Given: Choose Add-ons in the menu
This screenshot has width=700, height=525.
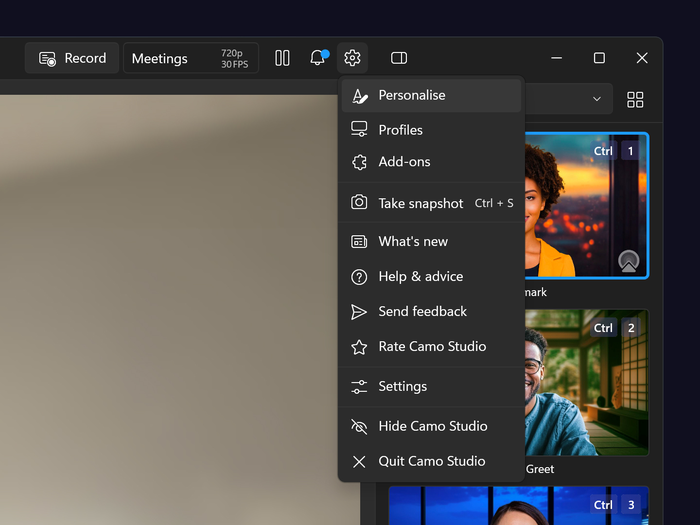Looking at the screenshot, I should 431,162.
